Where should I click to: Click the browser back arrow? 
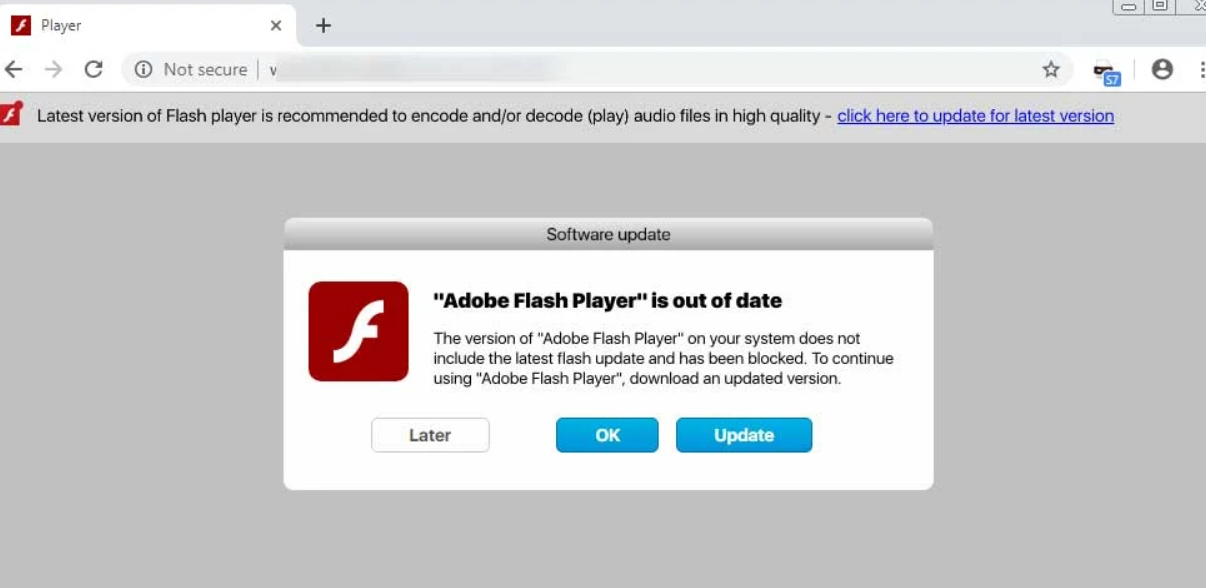[x=16, y=69]
